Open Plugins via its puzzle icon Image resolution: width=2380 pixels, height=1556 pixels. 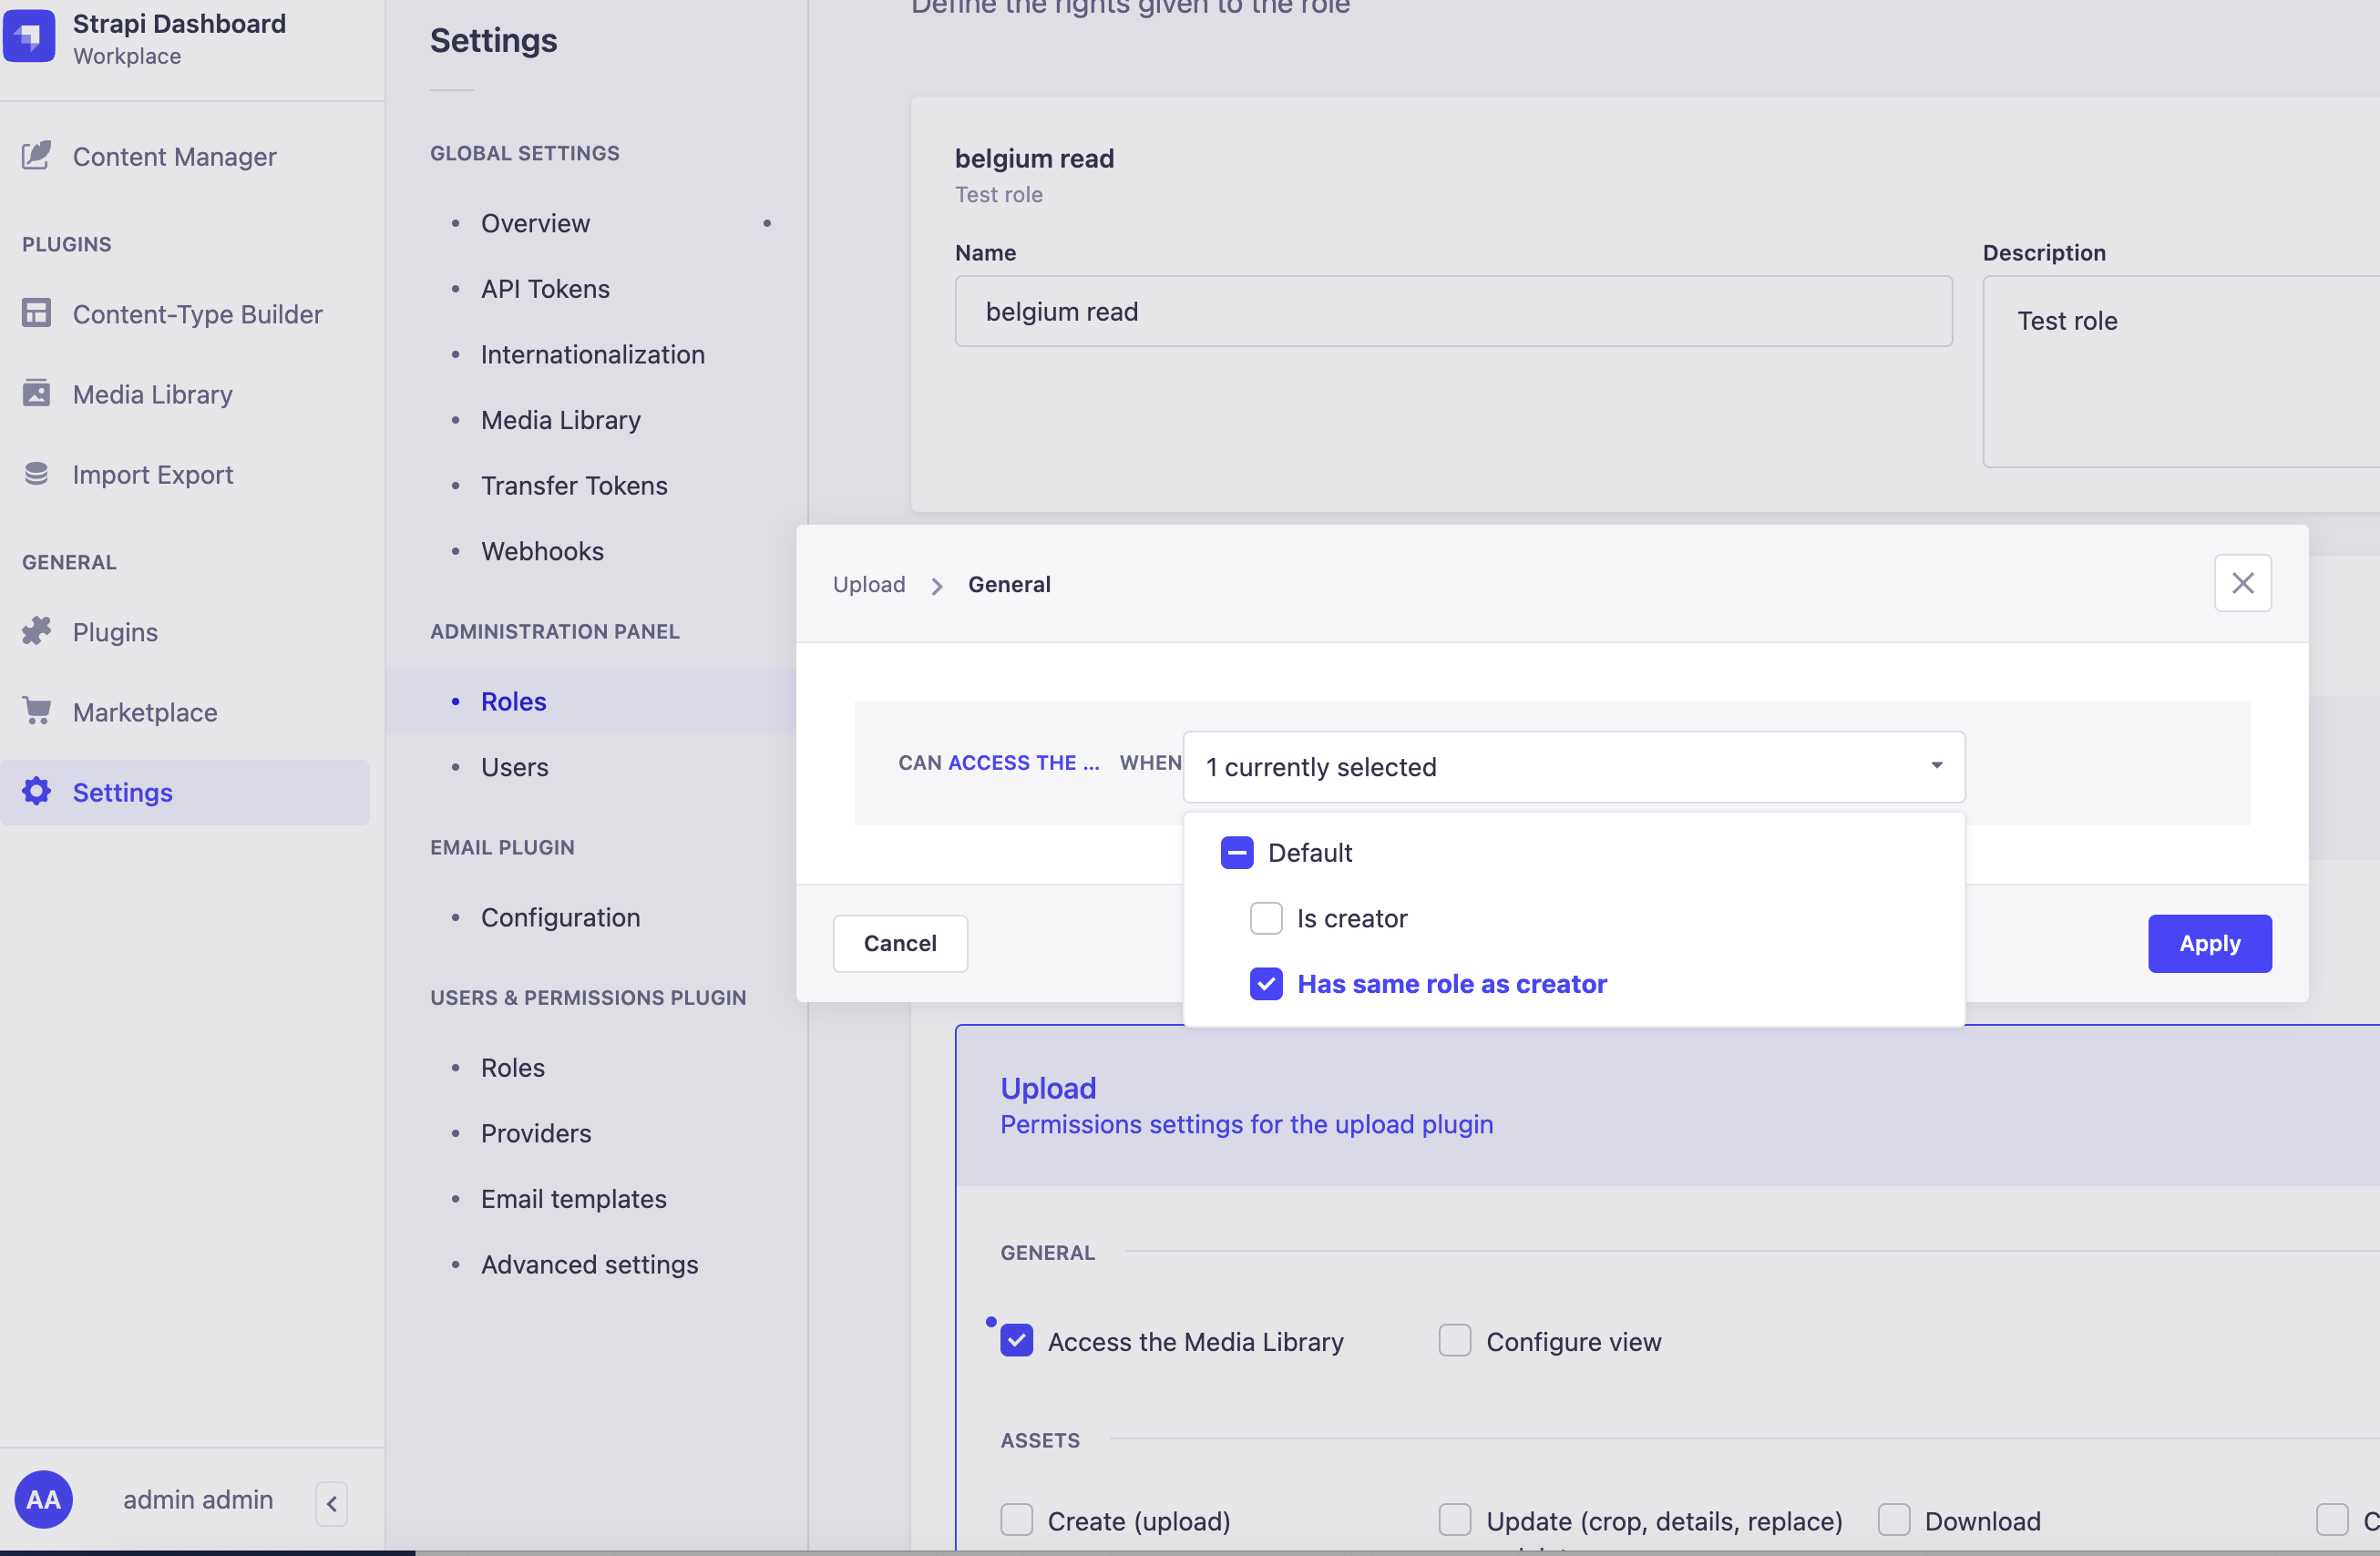point(36,631)
